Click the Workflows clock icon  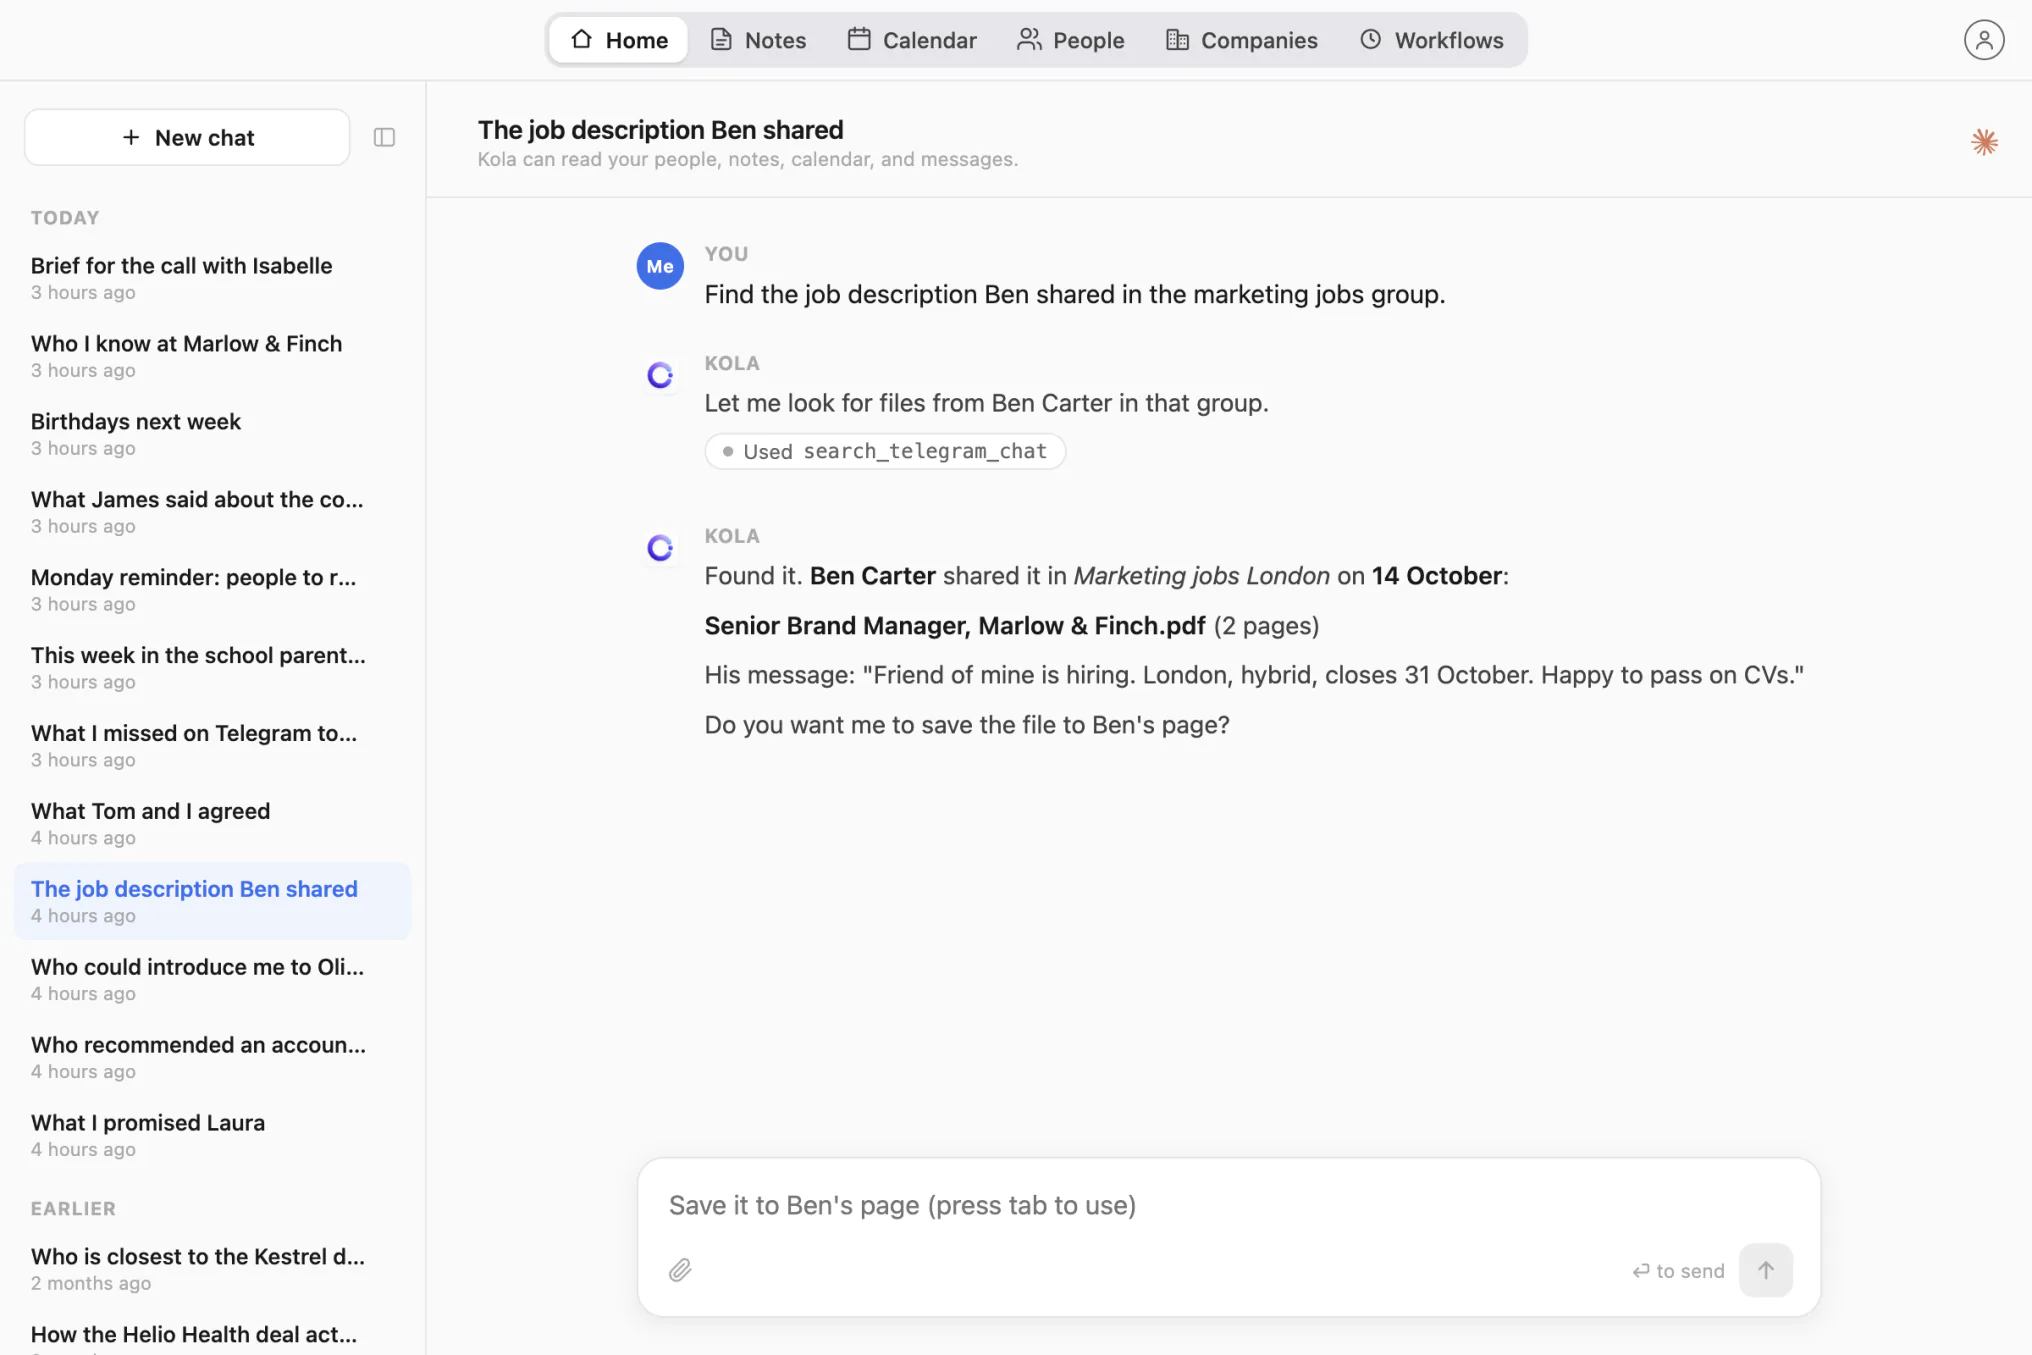(1371, 39)
